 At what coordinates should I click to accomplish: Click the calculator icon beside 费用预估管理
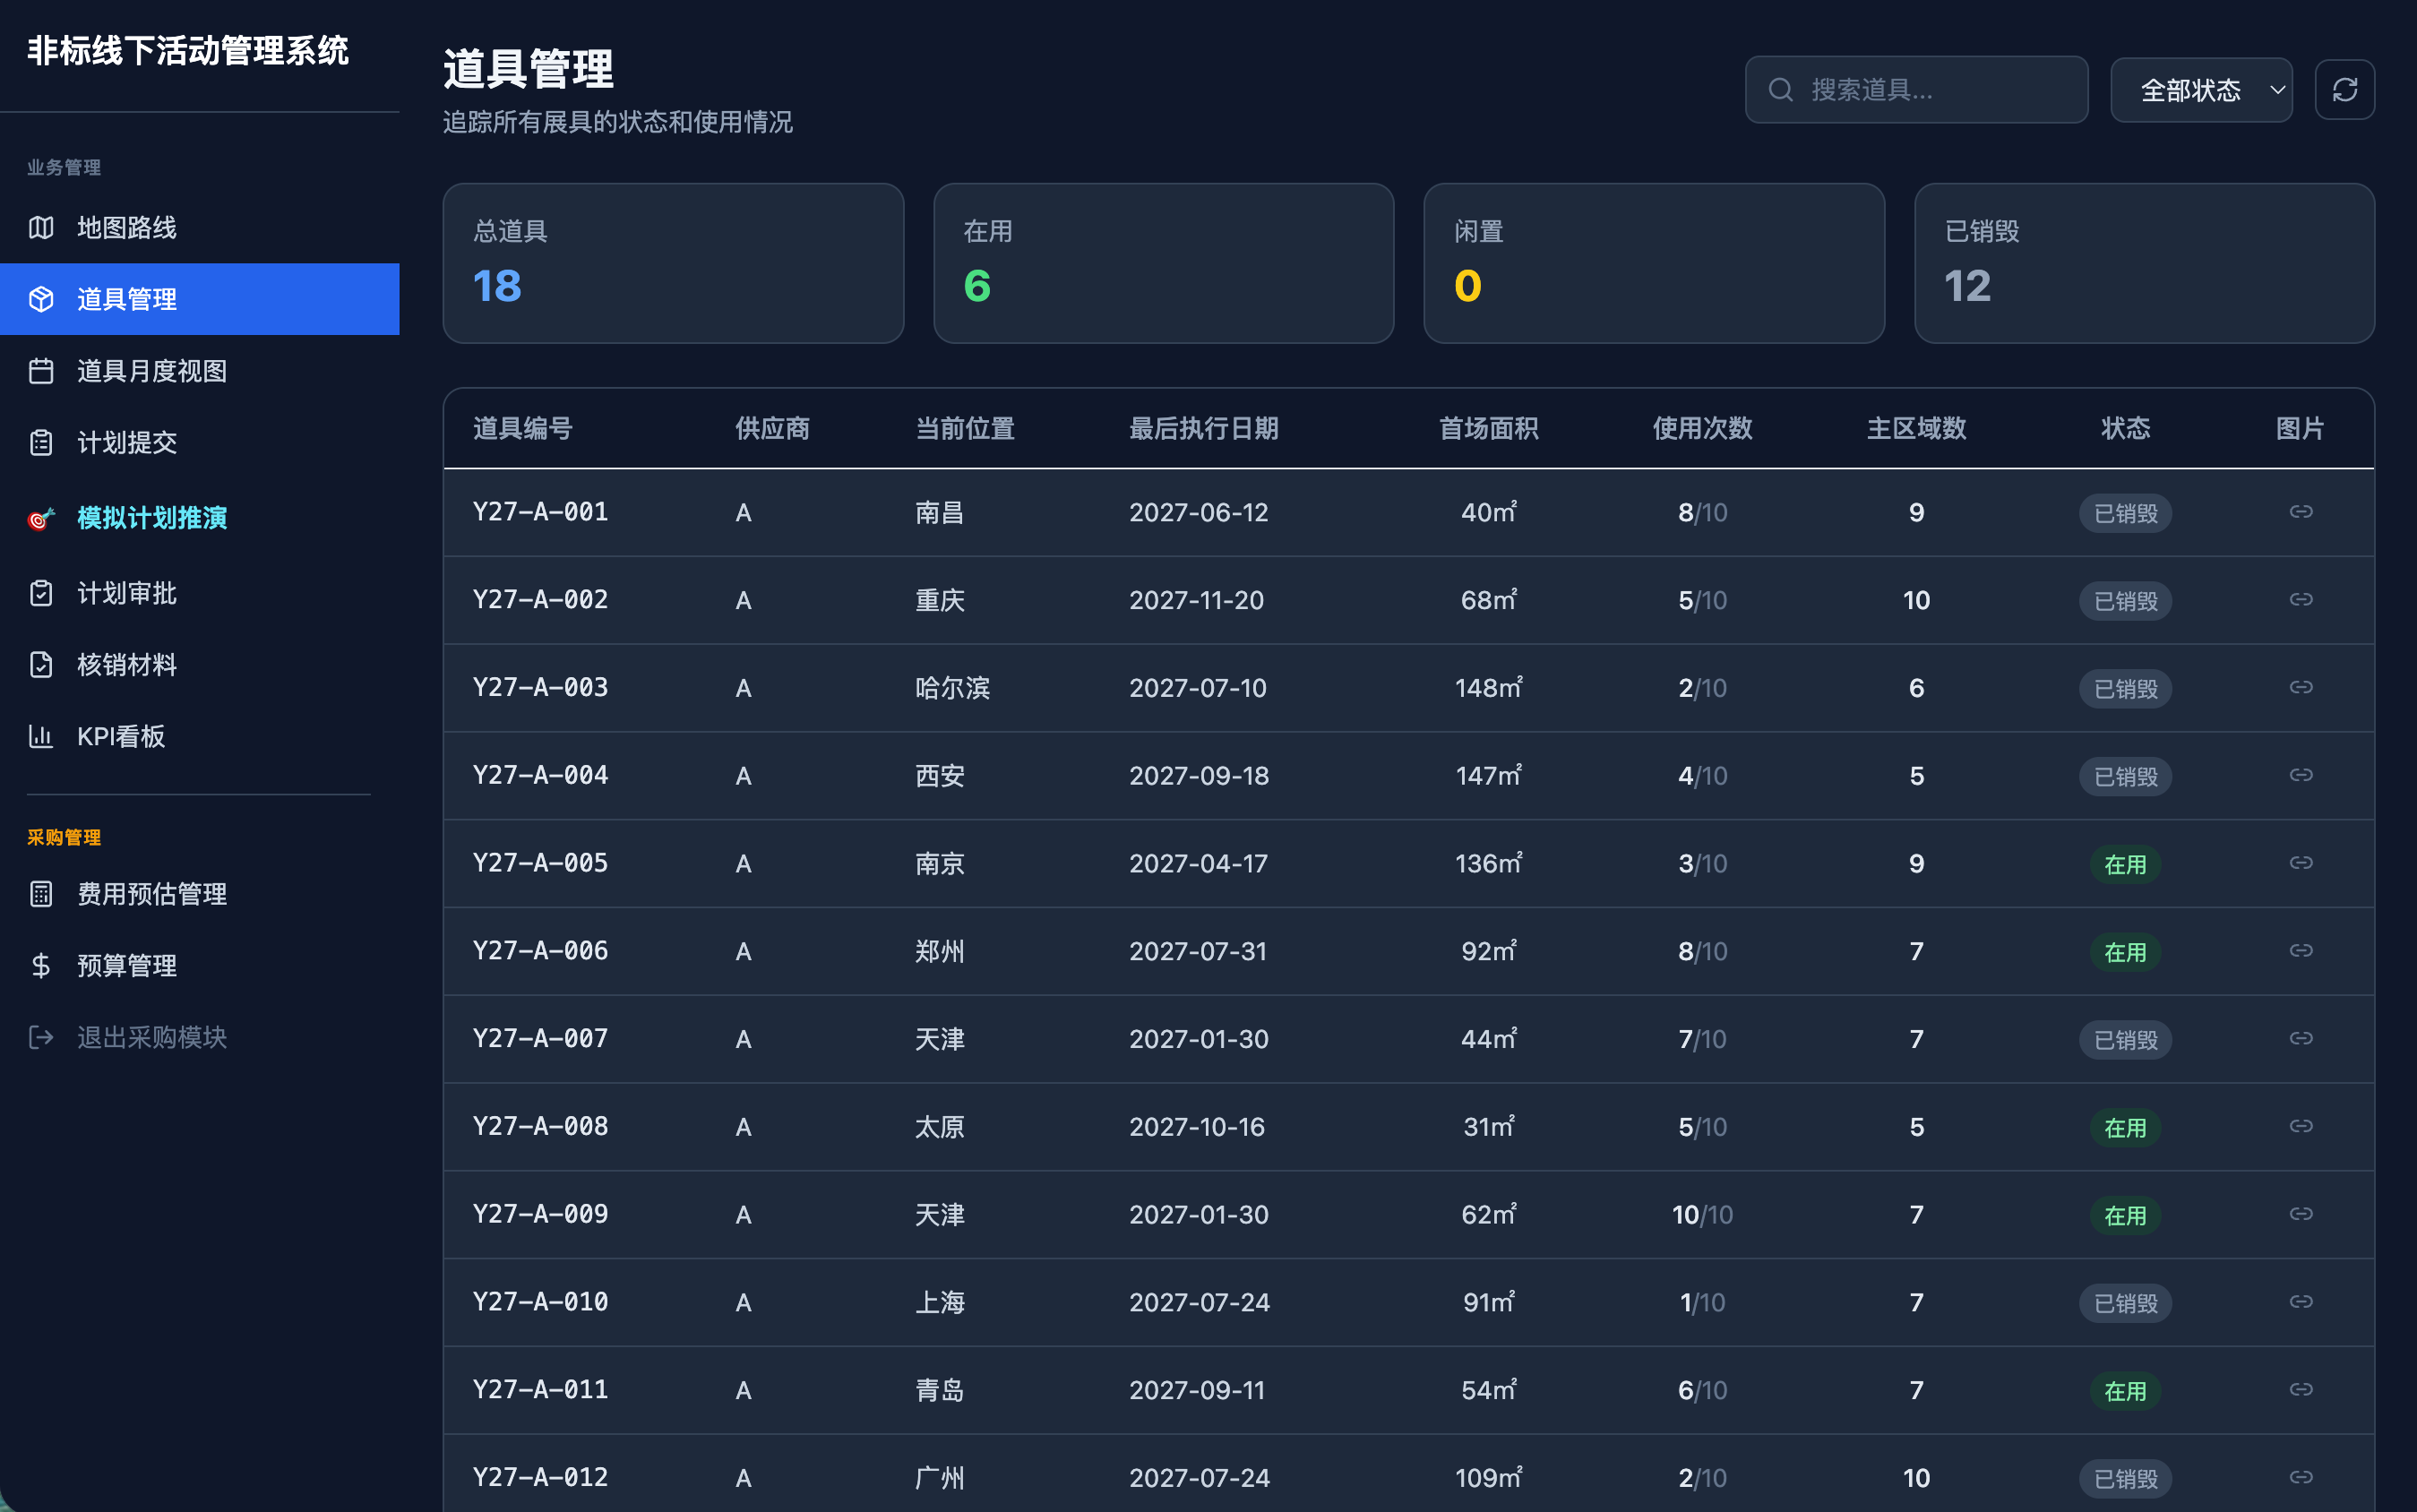point(41,893)
